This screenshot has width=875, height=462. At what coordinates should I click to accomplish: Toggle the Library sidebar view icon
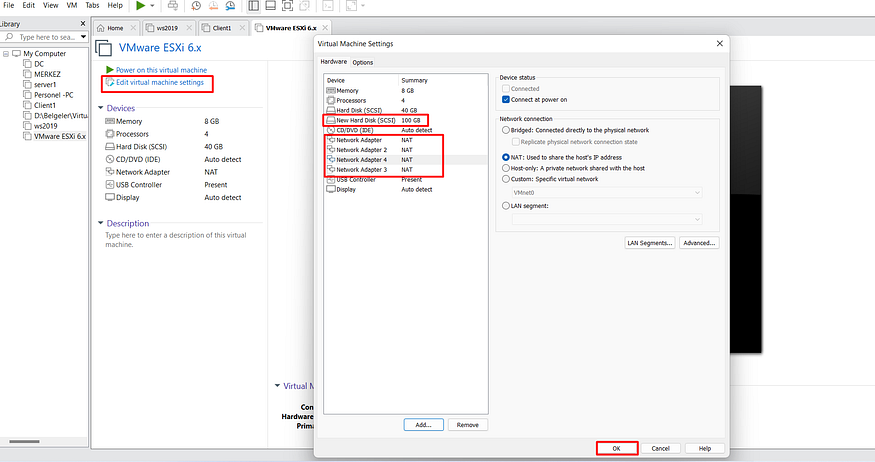[x=254, y=6]
